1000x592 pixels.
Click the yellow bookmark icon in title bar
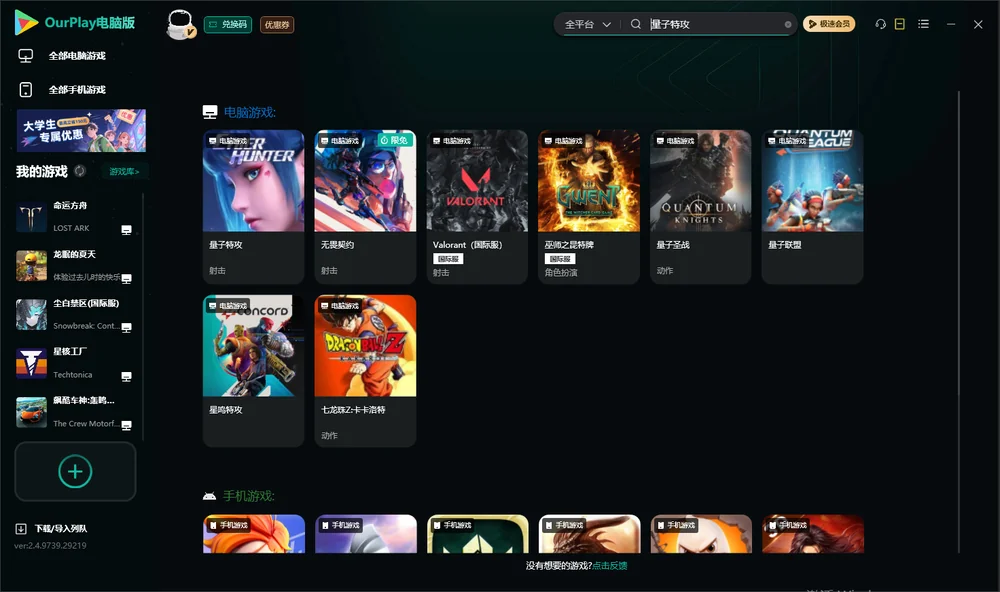(x=899, y=24)
